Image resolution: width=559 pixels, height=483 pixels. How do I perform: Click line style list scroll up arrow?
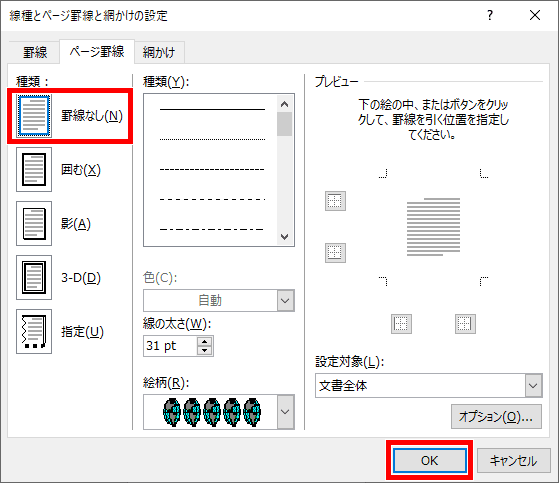click(x=284, y=104)
